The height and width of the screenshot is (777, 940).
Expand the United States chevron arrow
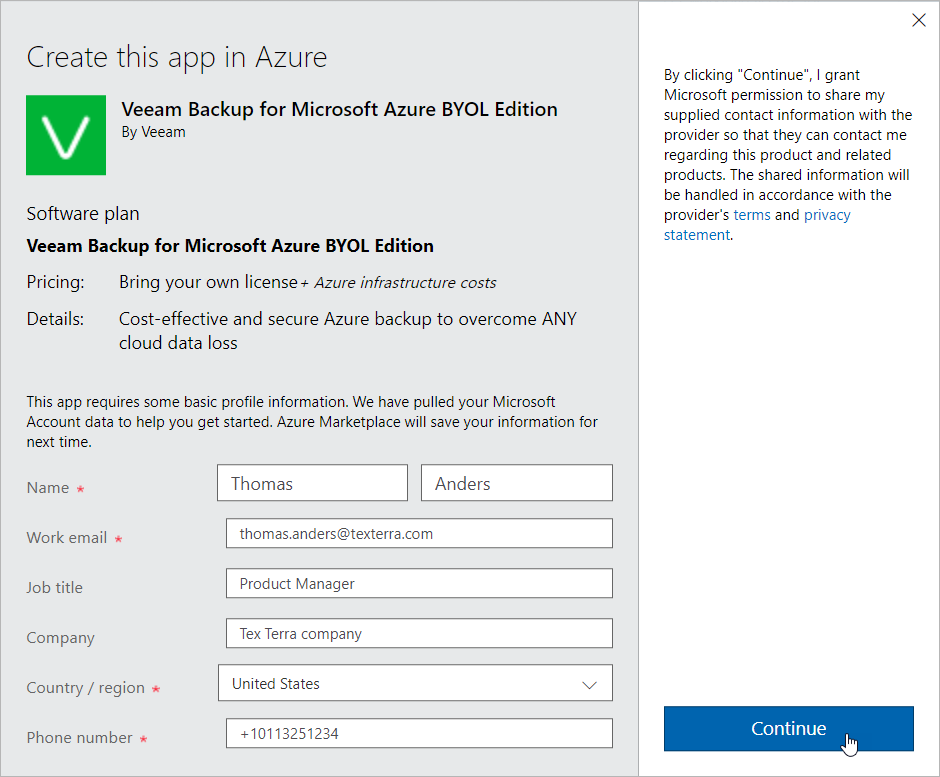pos(589,685)
